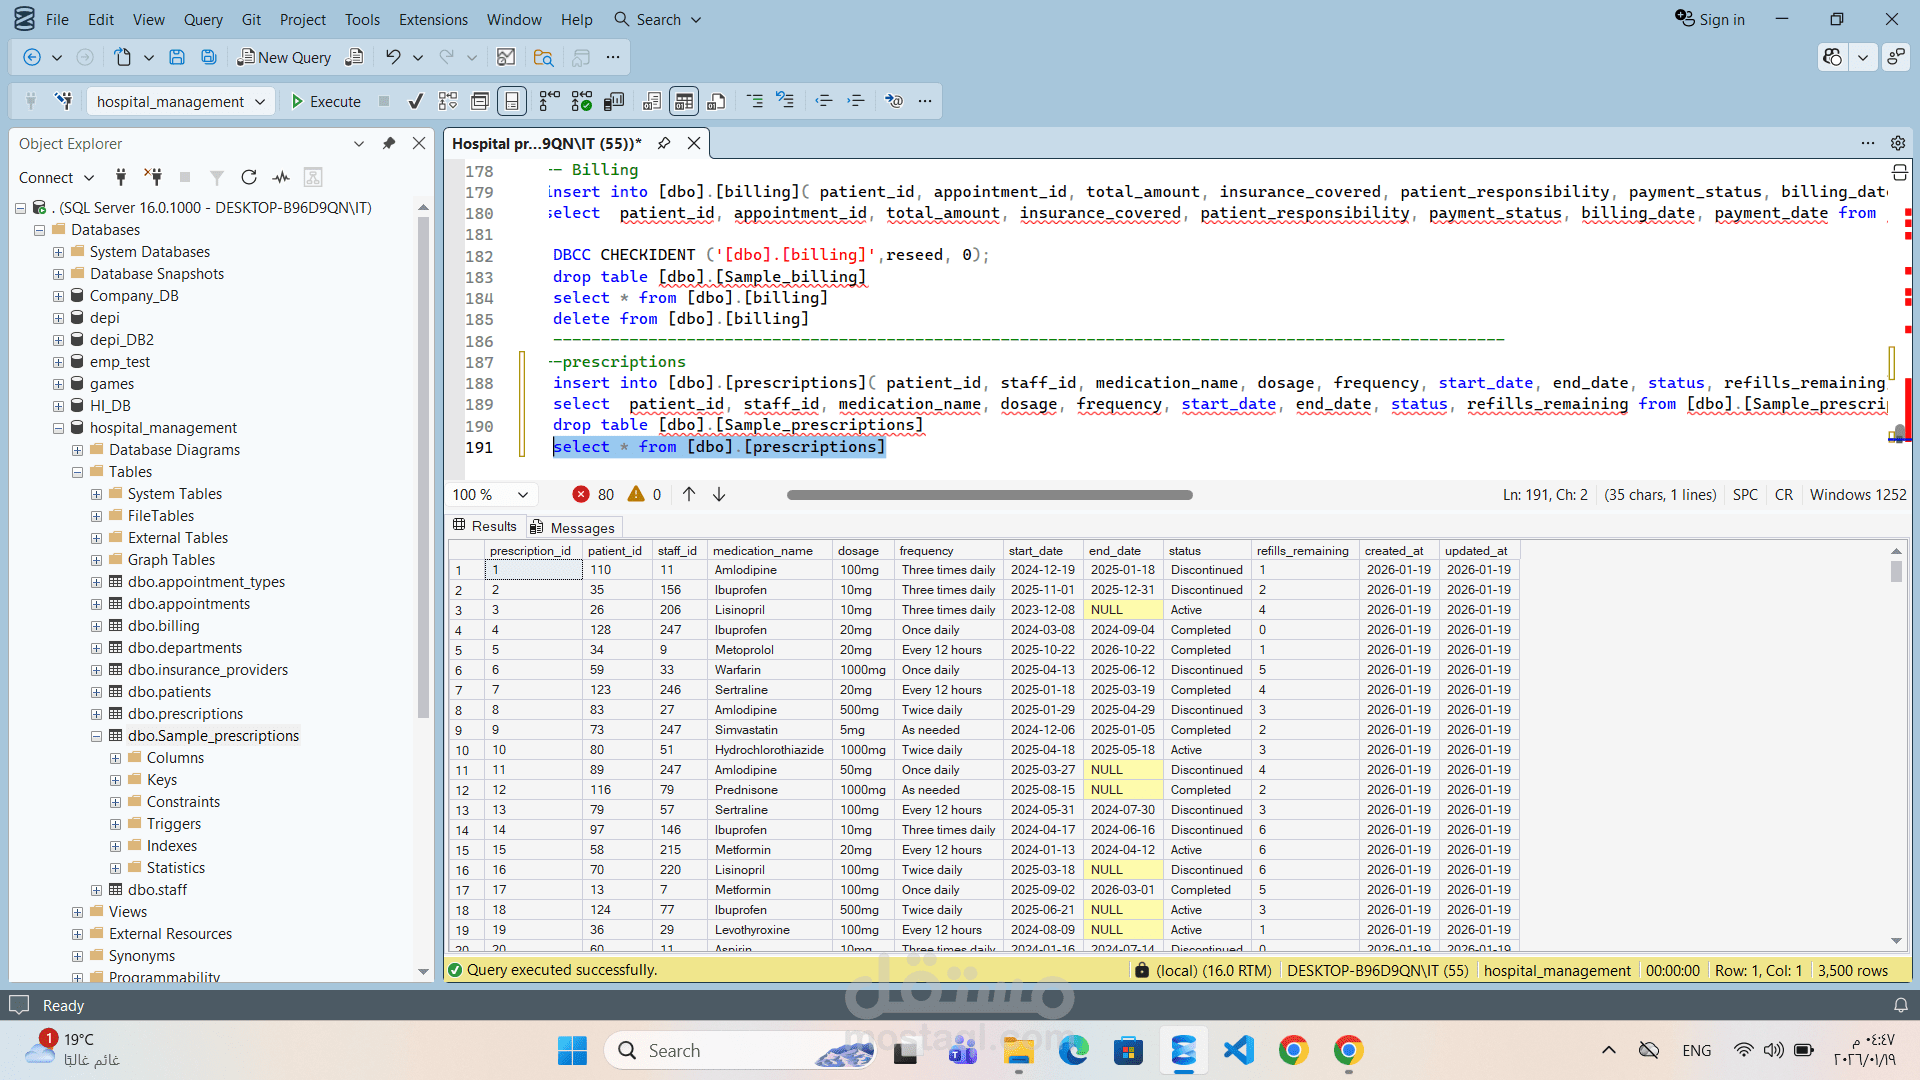Open the Query menu

pyautogui.click(x=203, y=19)
